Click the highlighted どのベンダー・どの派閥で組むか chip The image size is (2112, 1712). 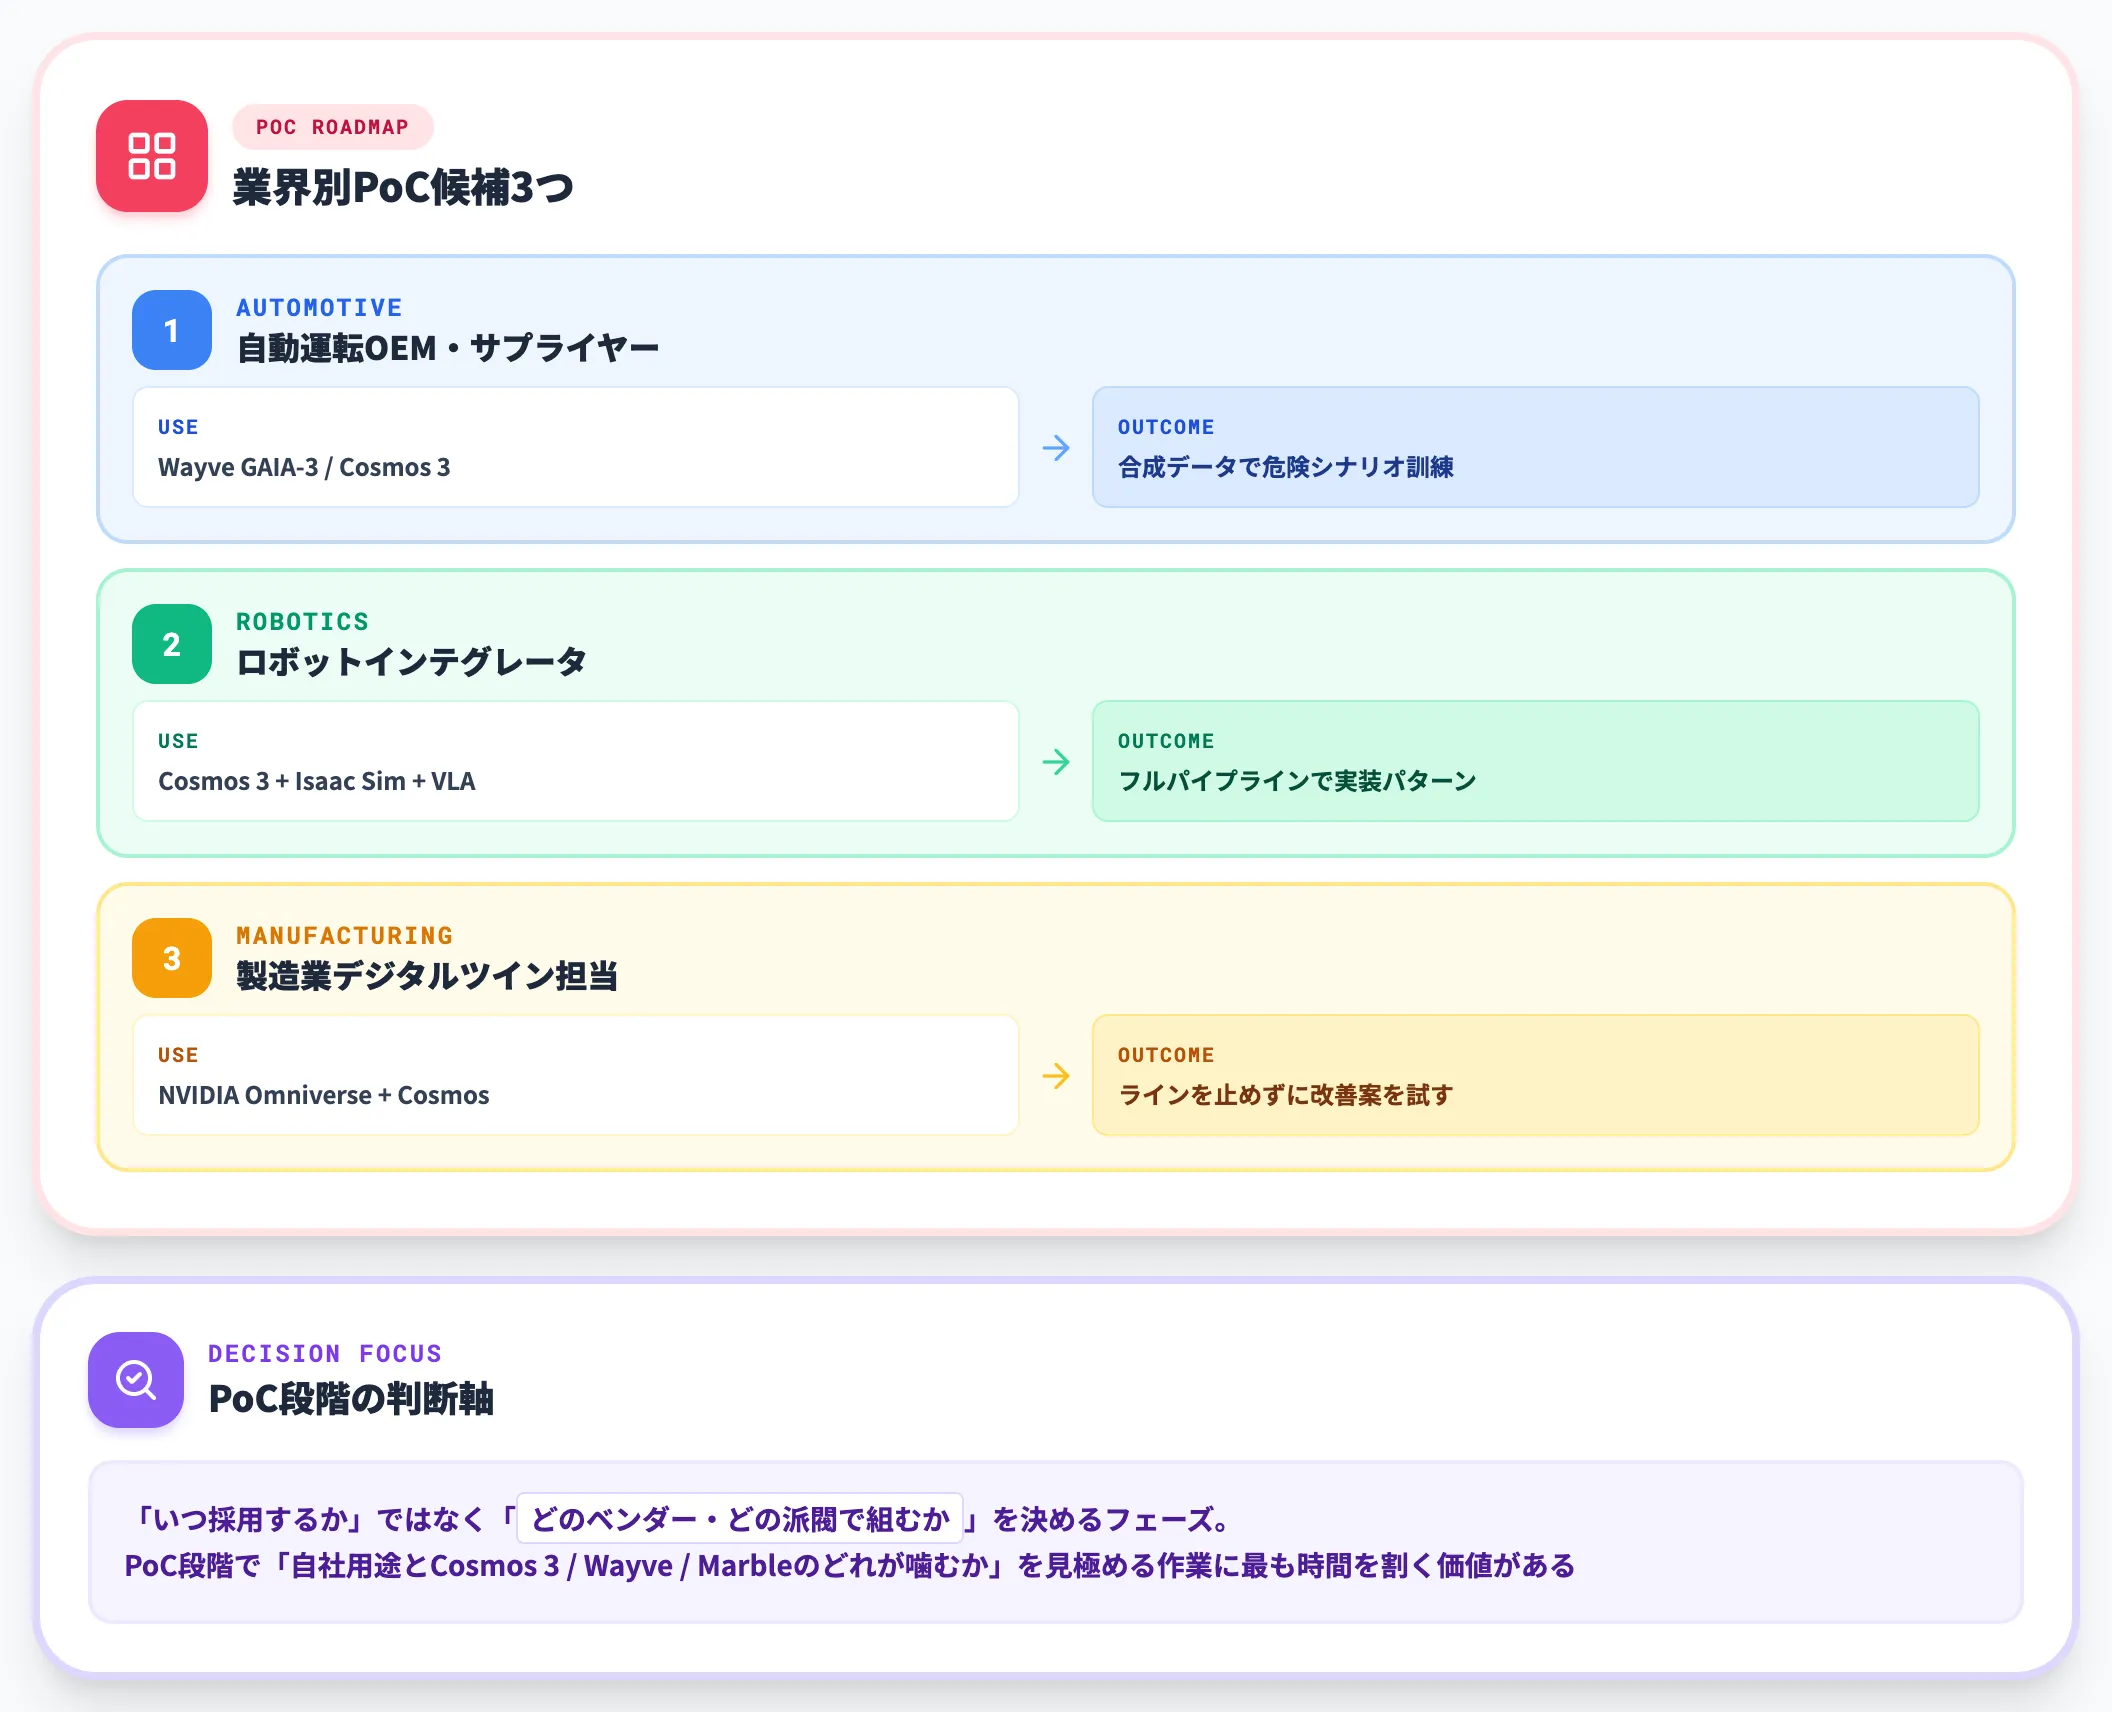pyautogui.click(x=740, y=1519)
